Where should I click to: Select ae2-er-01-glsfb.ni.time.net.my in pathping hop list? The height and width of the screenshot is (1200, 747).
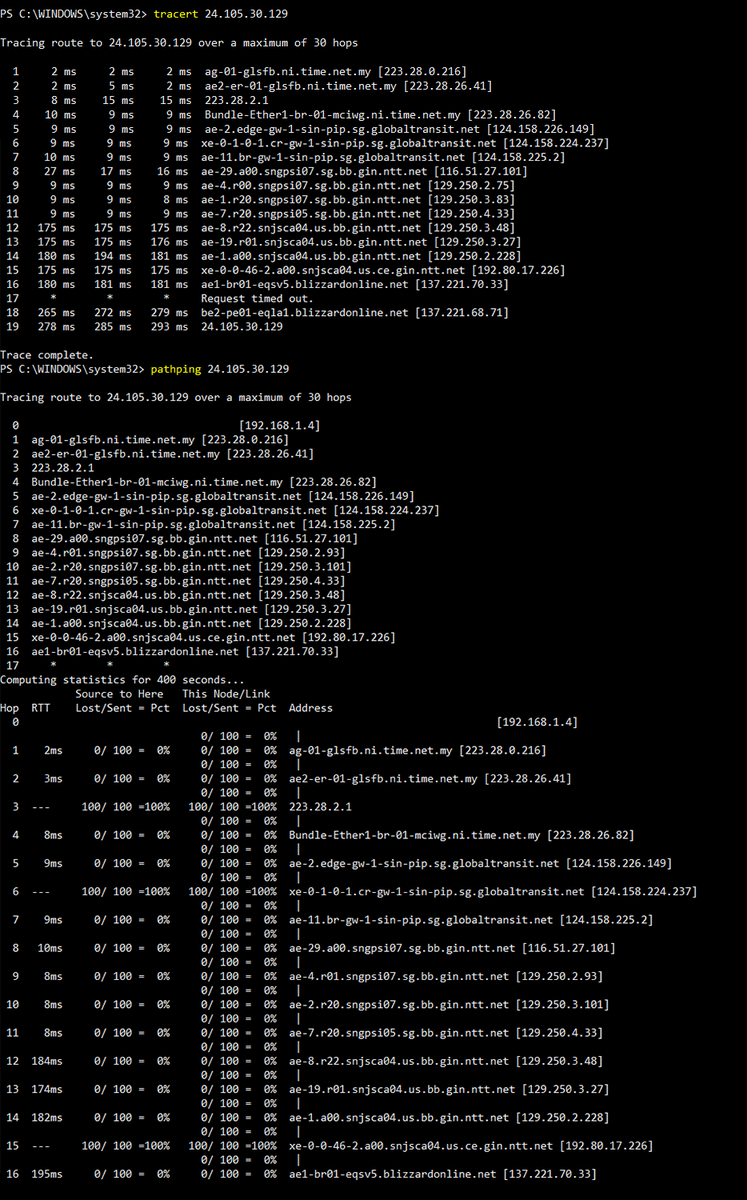pyautogui.click(x=126, y=454)
